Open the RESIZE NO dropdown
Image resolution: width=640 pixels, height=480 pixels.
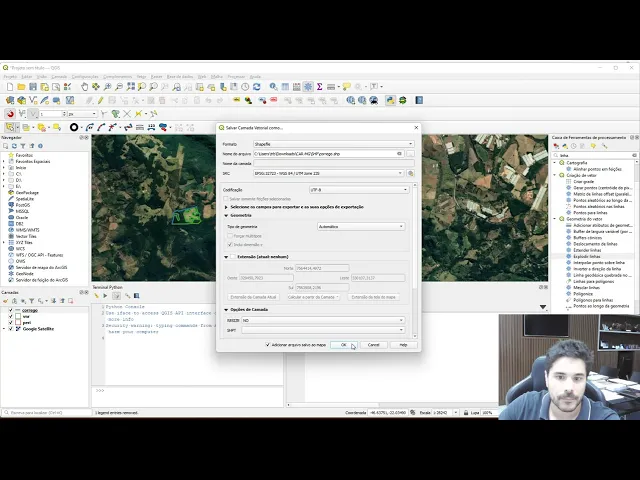(x=323, y=320)
